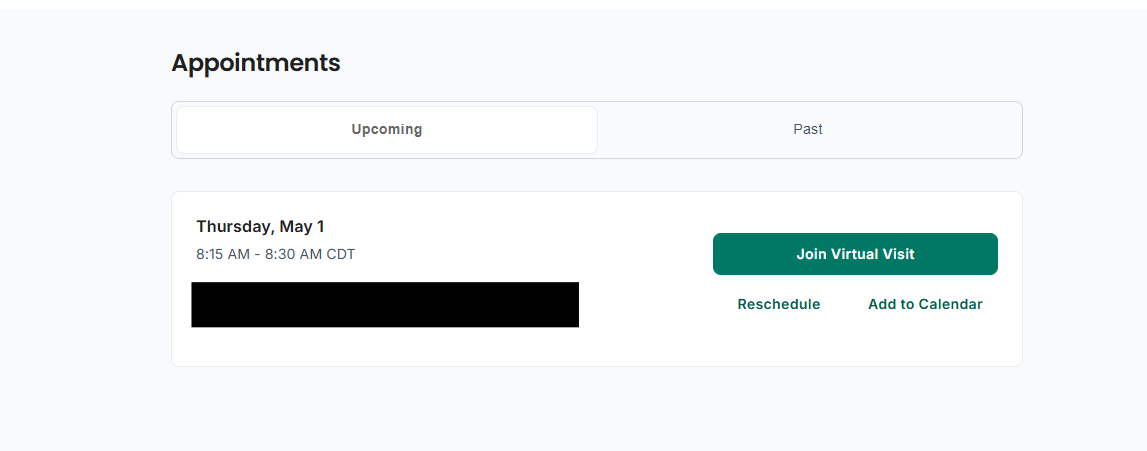1147x451 pixels.
Task: Click the blacked-out appointment details block
Action: tap(385, 304)
